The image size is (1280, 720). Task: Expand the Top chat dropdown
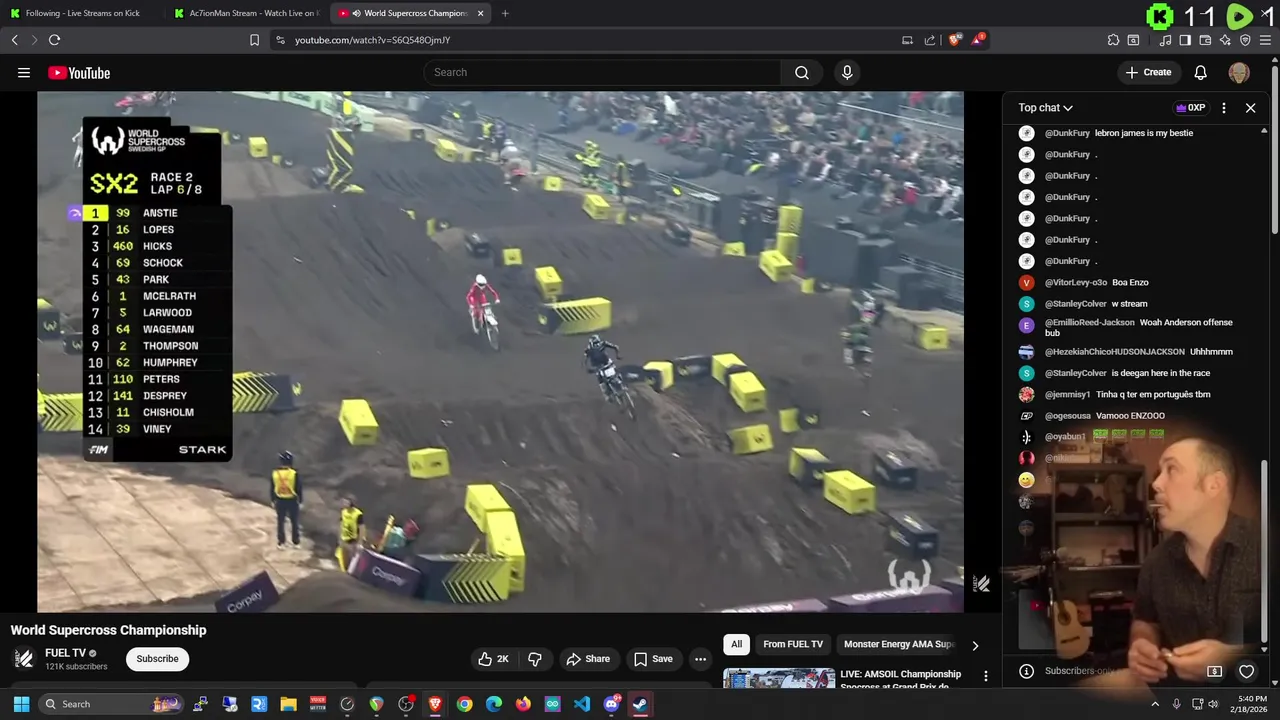(x=1046, y=108)
